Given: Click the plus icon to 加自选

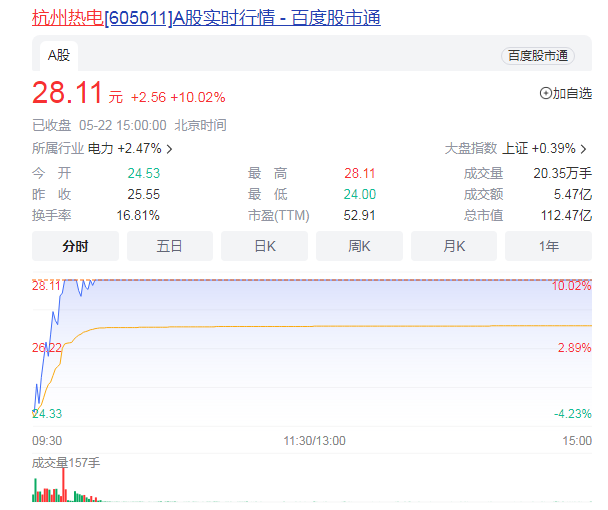Looking at the screenshot, I should tap(546, 93).
